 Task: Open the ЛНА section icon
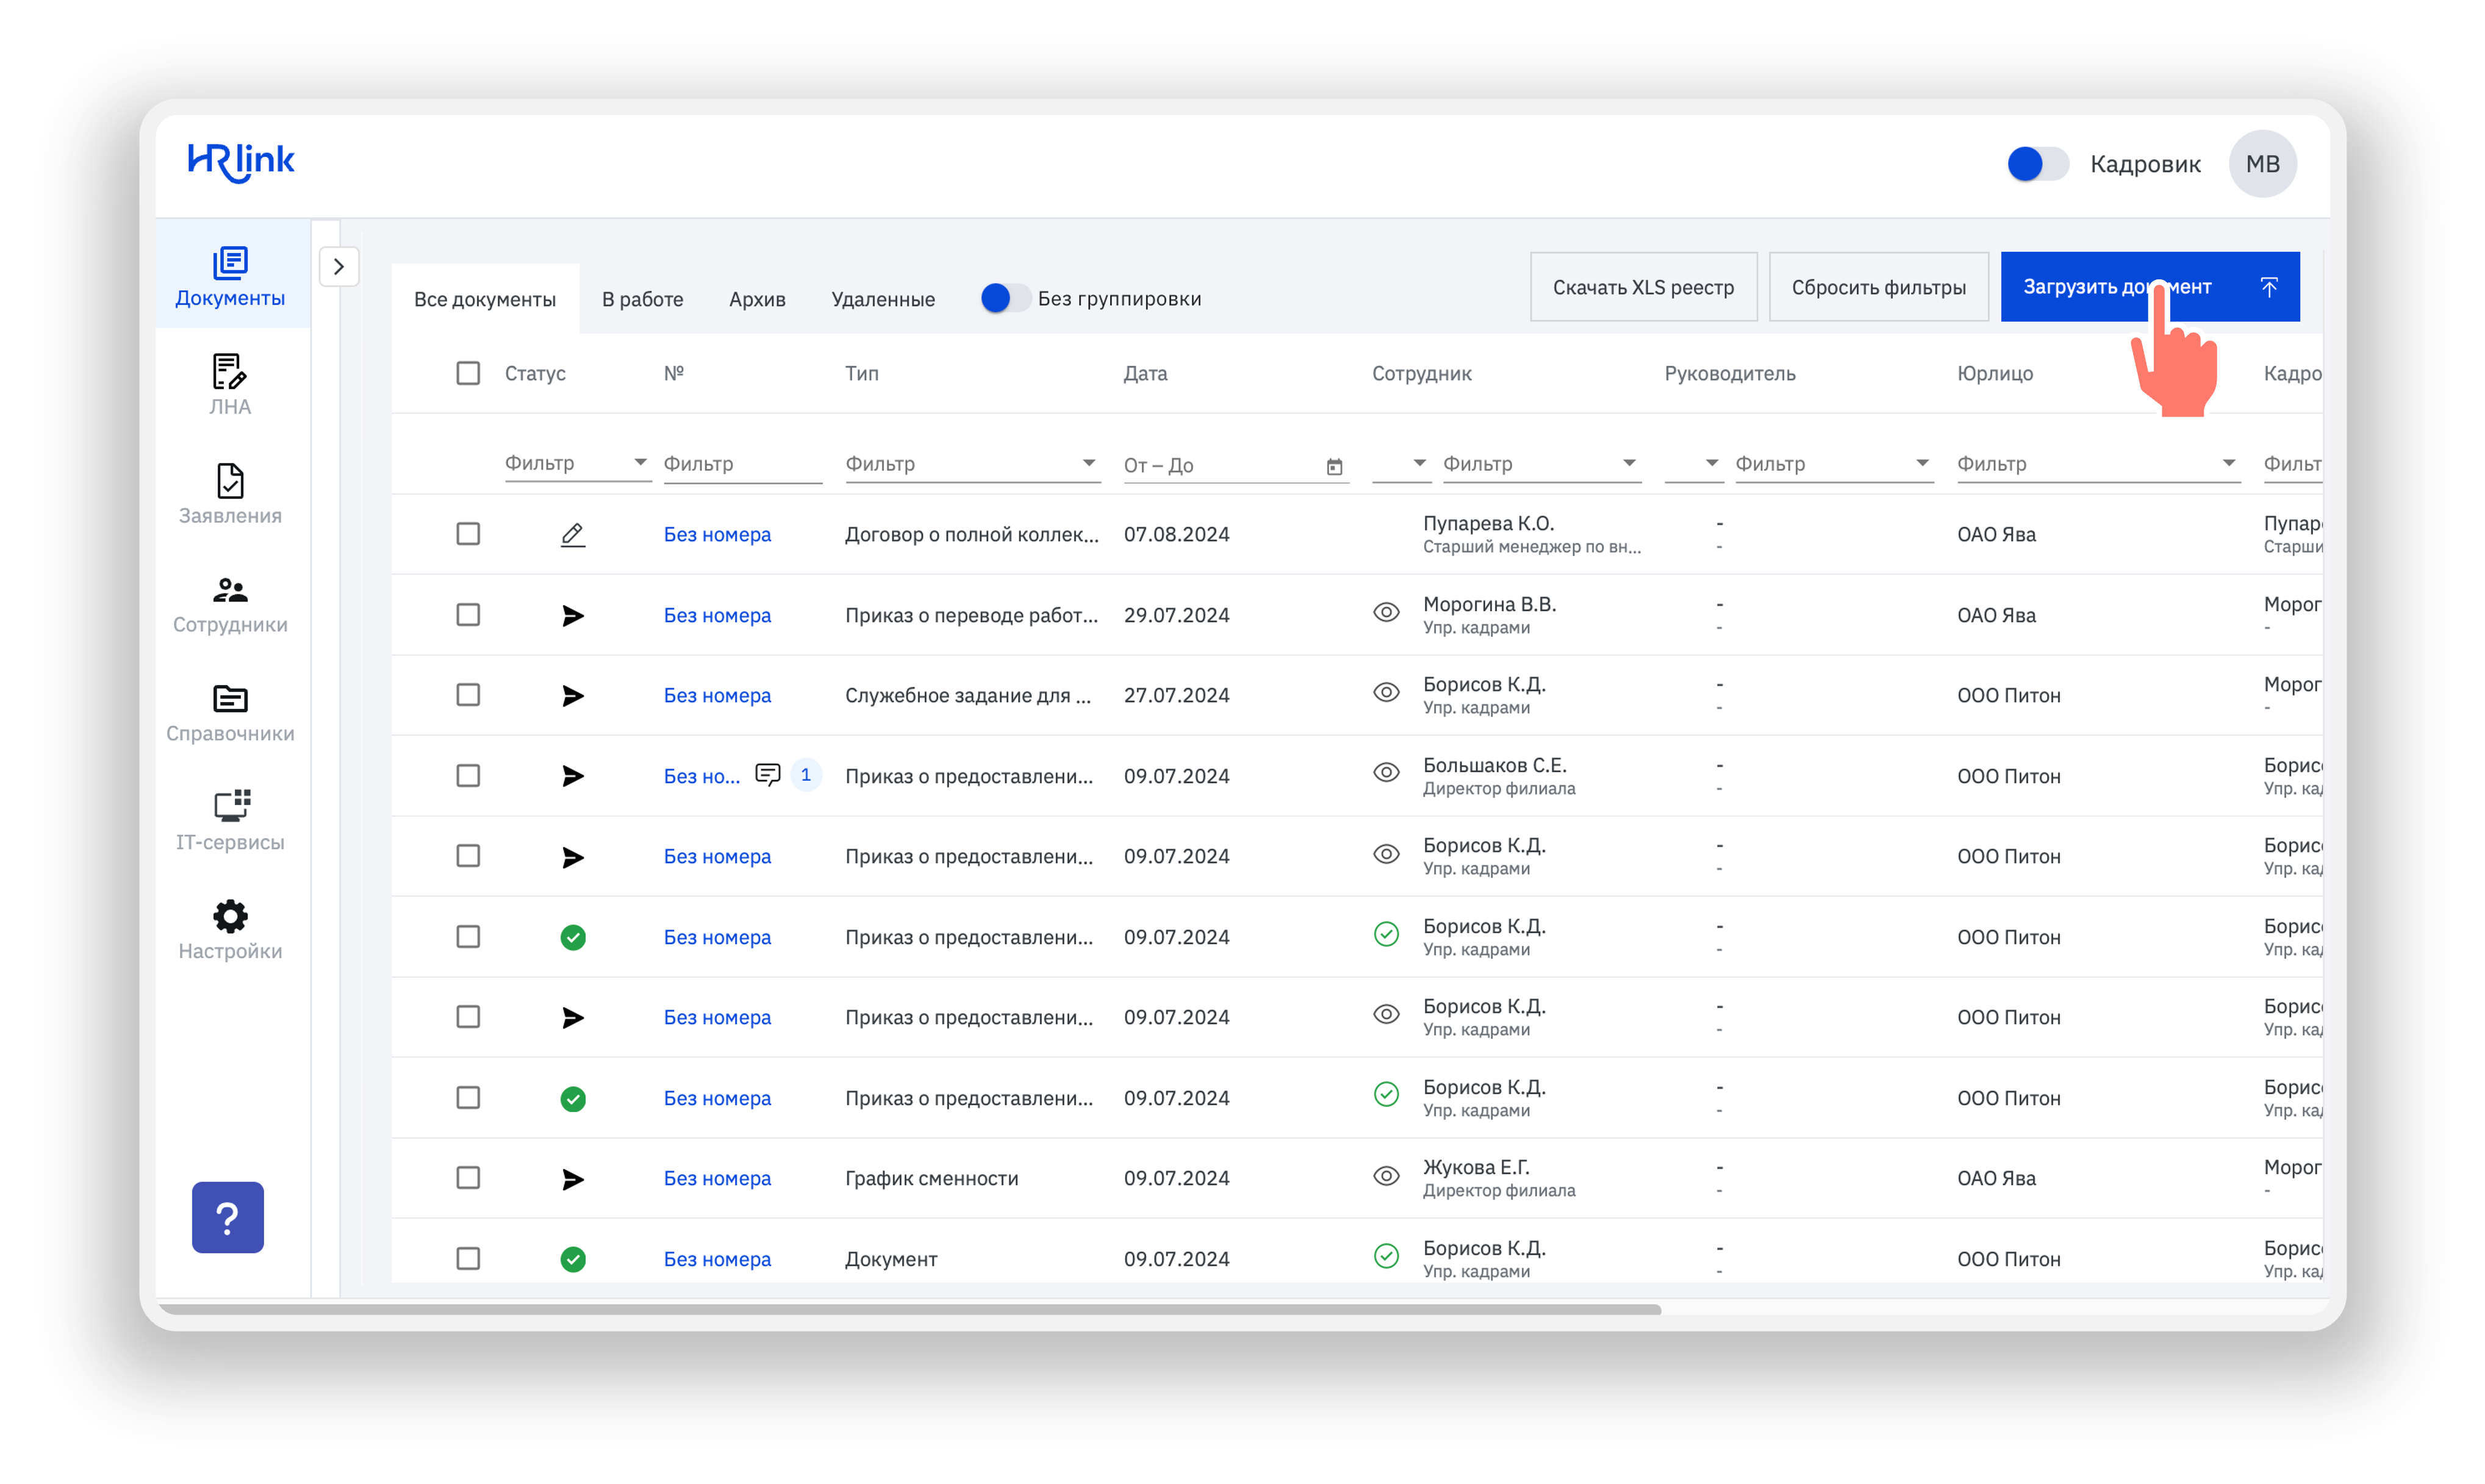tap(230, 372)
